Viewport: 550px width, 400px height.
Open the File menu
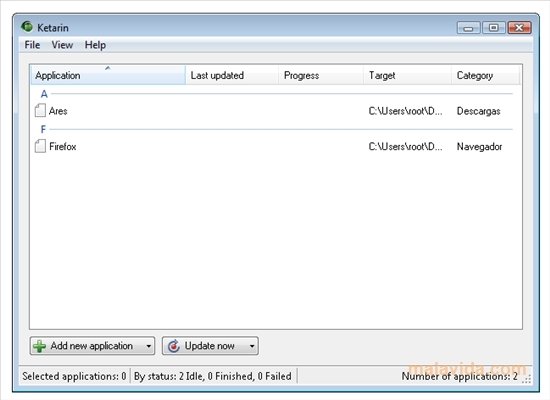32,45
